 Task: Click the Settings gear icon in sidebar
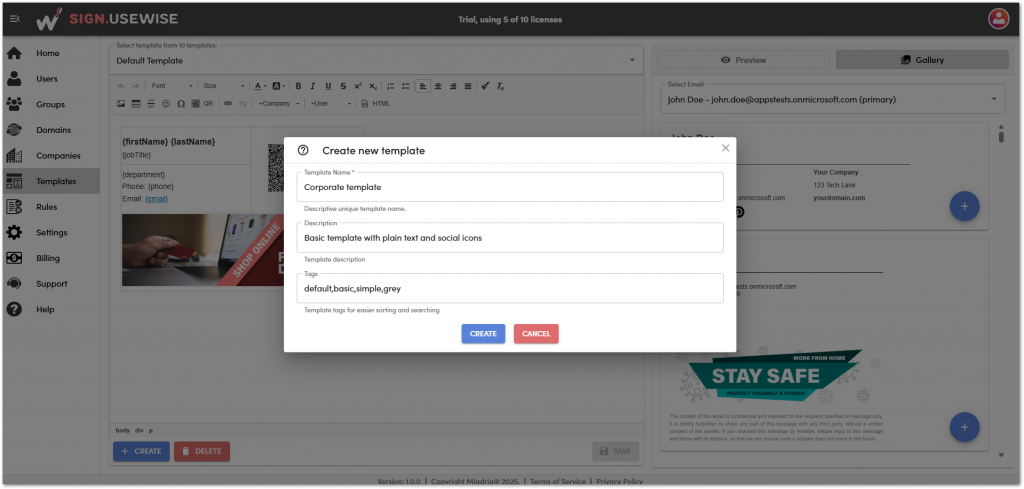click(14, 233)
